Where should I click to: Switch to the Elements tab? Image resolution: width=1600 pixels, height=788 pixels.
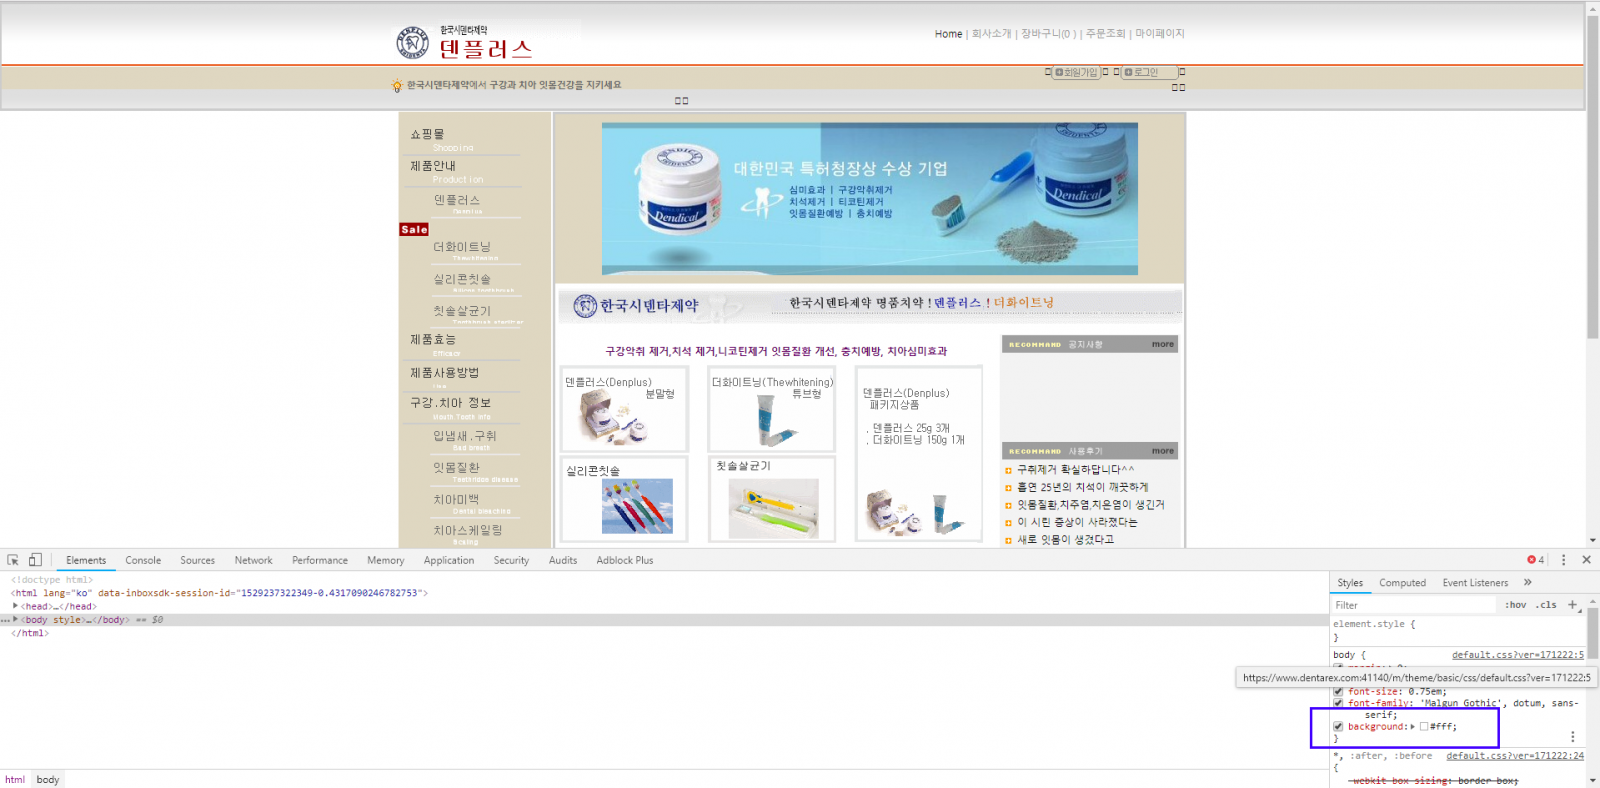click(x=86, y=560)
